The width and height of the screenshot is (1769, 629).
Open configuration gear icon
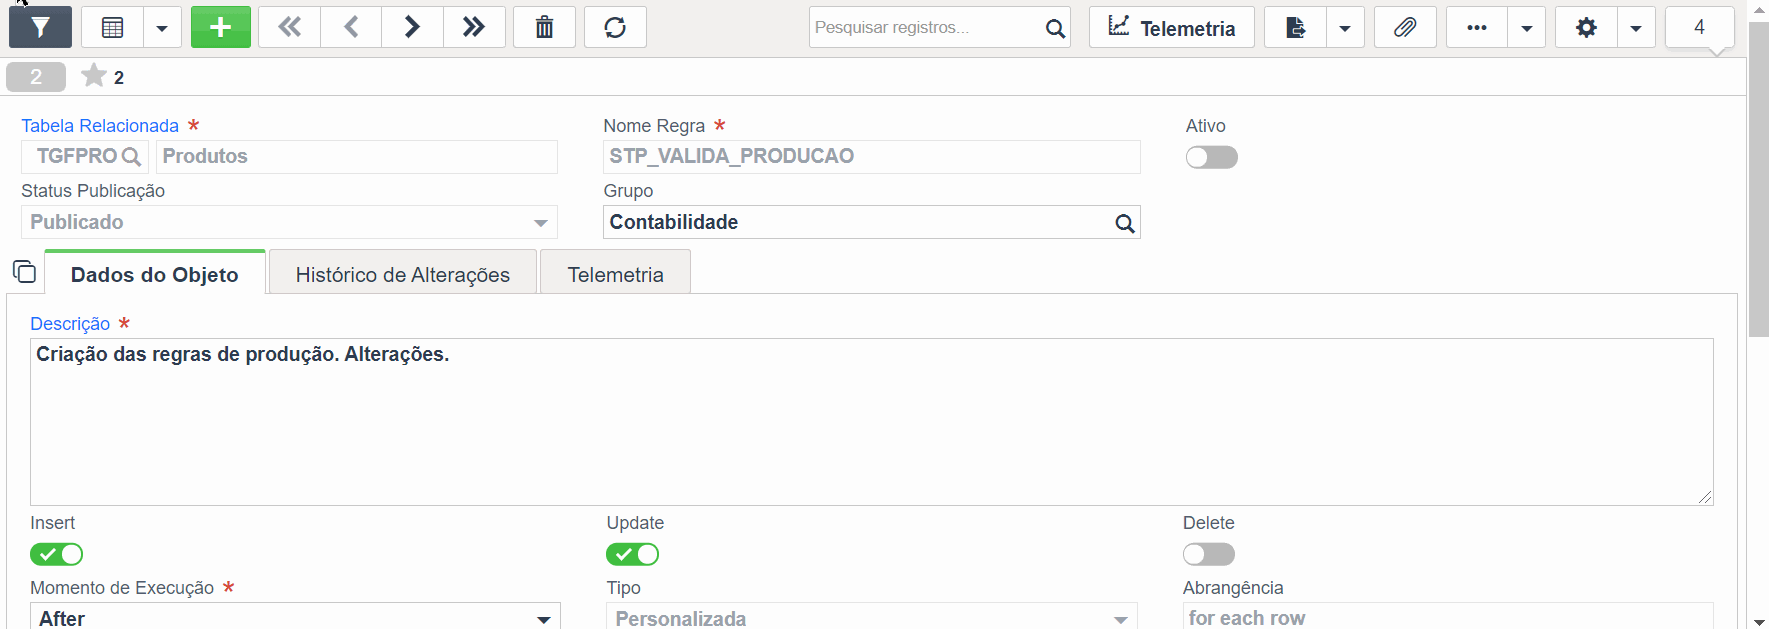point(1586,27)
